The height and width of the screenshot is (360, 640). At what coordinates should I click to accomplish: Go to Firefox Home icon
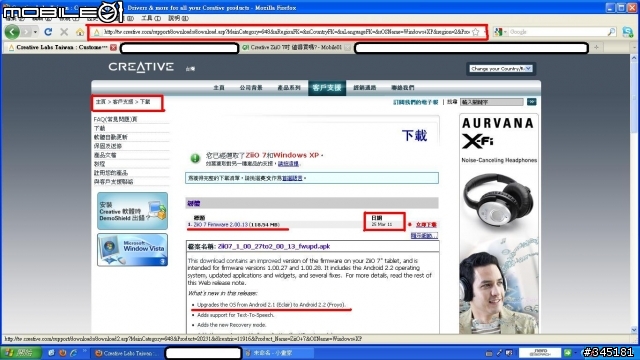pyautogui.click(x=80, y=32)
